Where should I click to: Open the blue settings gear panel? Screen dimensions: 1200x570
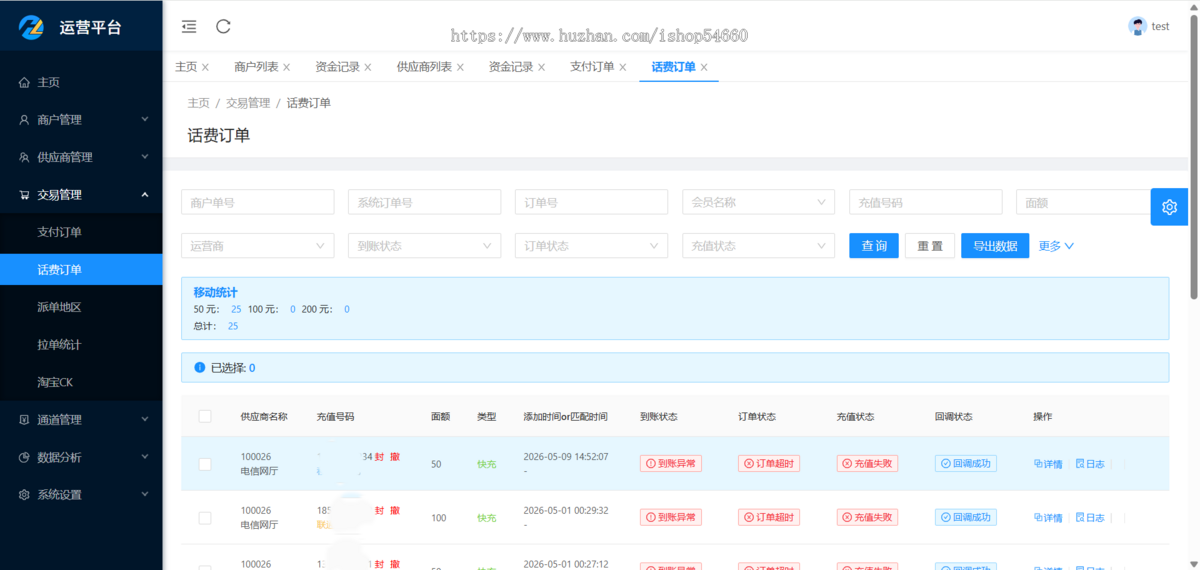click(1169, 207)
